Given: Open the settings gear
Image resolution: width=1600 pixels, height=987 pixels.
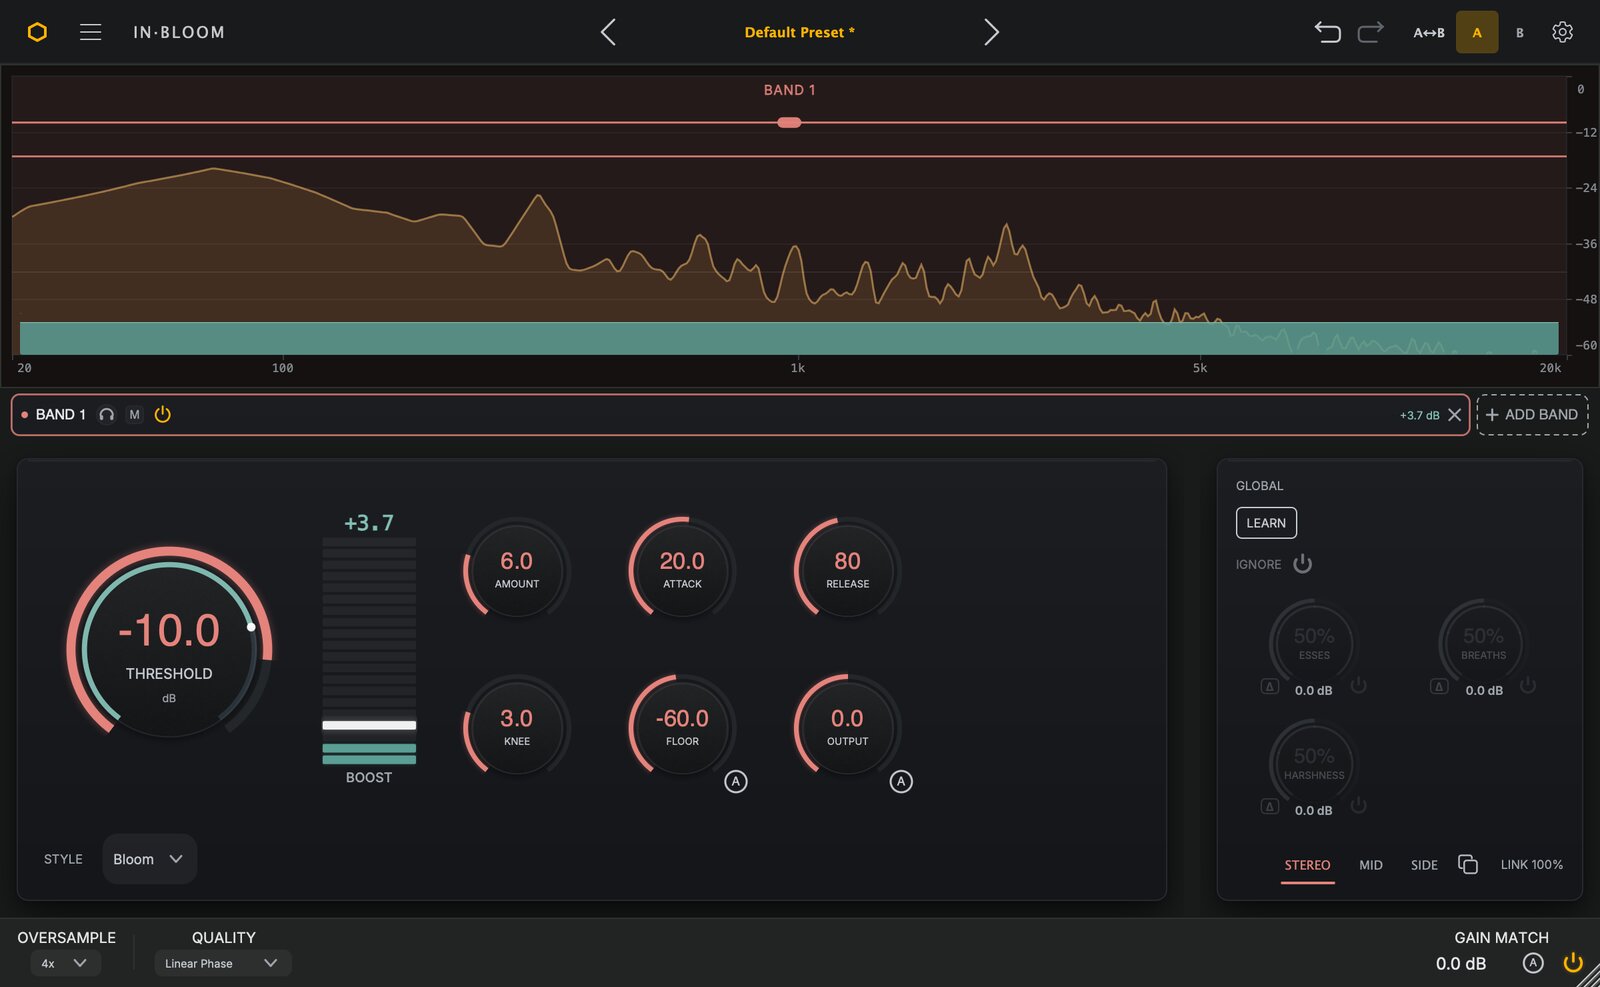Looking at the screenshot, I should [x=1562, y=32].
